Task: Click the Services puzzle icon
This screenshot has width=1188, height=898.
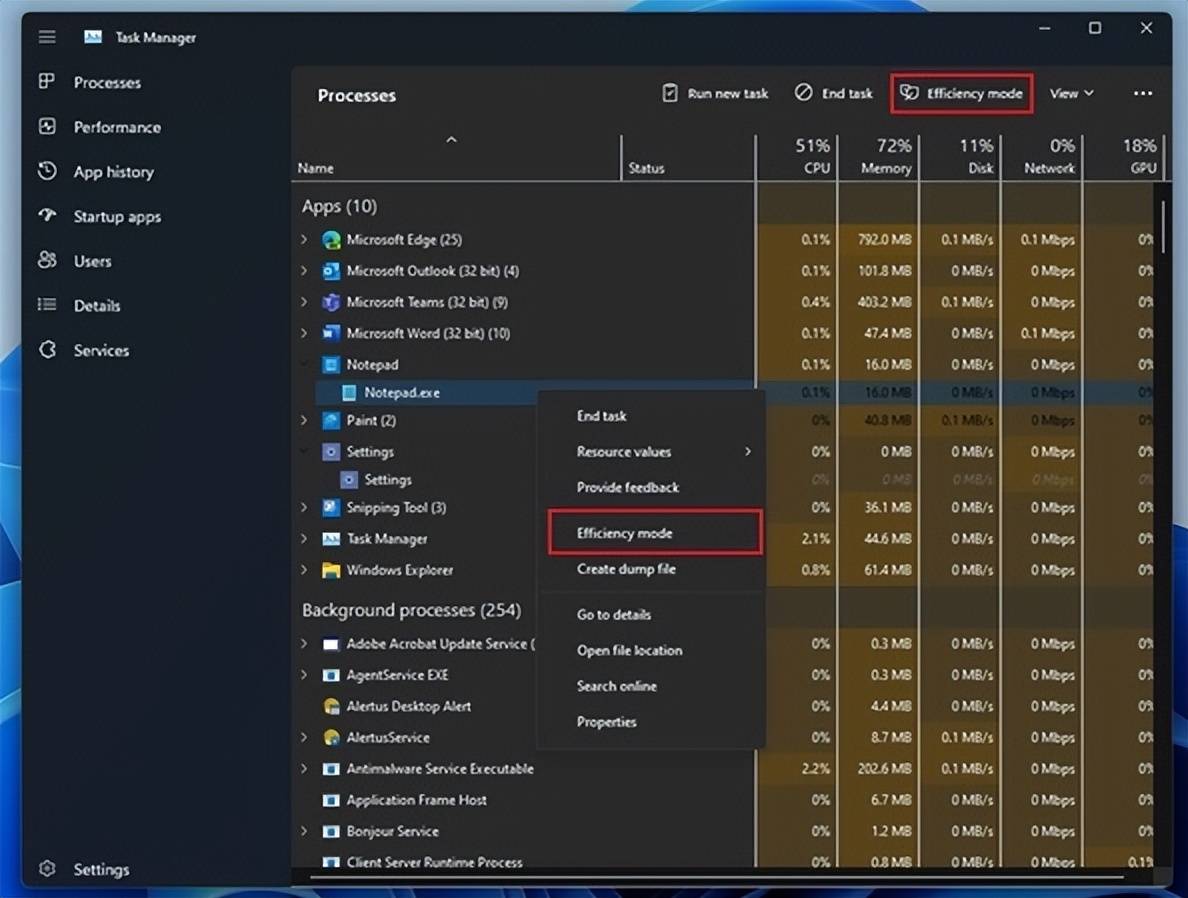Action: pos(47,350)
